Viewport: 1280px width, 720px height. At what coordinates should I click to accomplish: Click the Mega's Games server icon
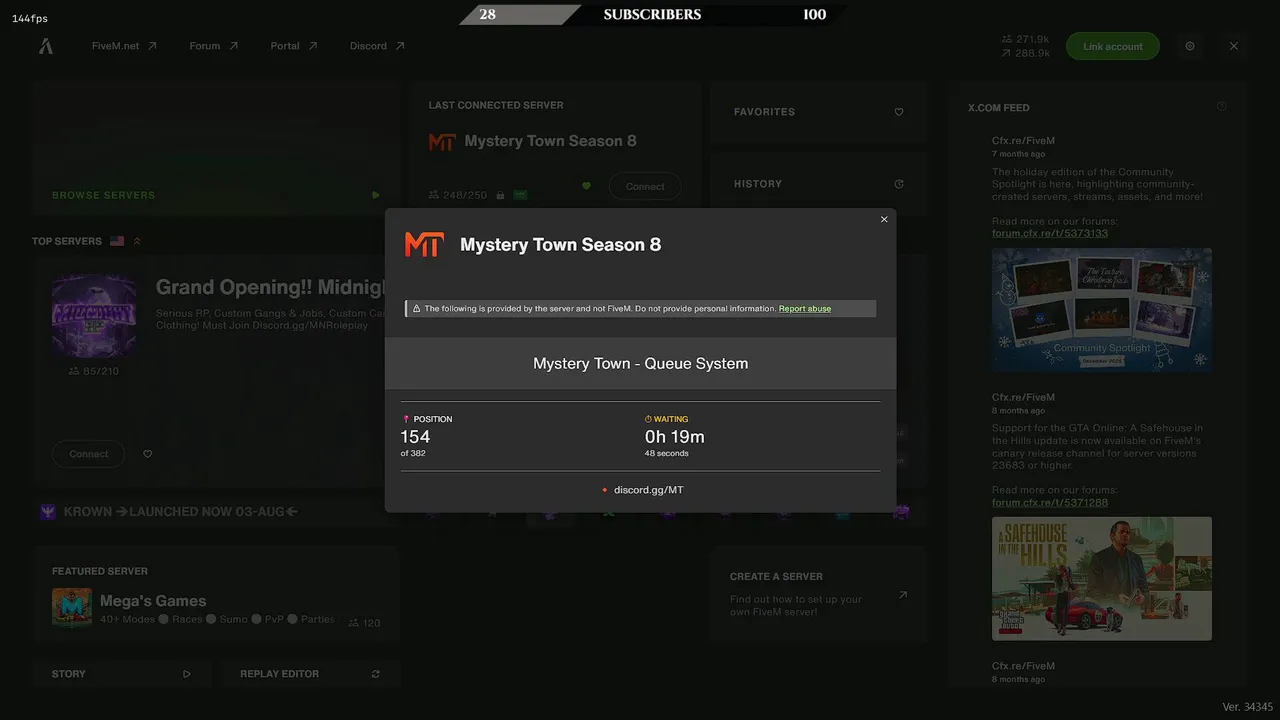click(72, 608)
